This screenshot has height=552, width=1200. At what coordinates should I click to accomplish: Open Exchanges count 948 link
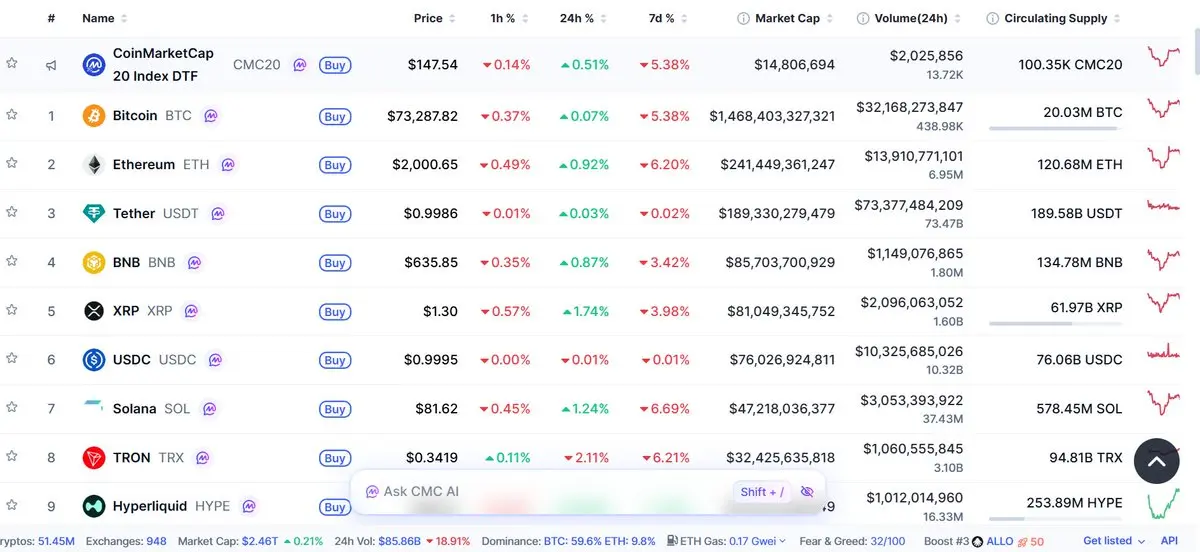pyautogui.click(x=156, y=541)
